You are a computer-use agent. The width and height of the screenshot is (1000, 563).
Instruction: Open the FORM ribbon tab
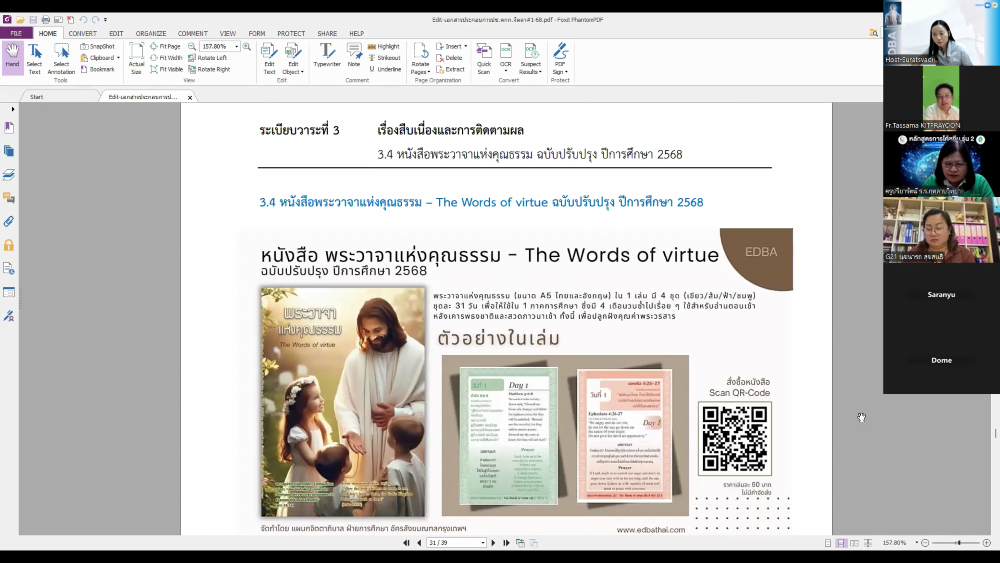click(x=257, y=33)
